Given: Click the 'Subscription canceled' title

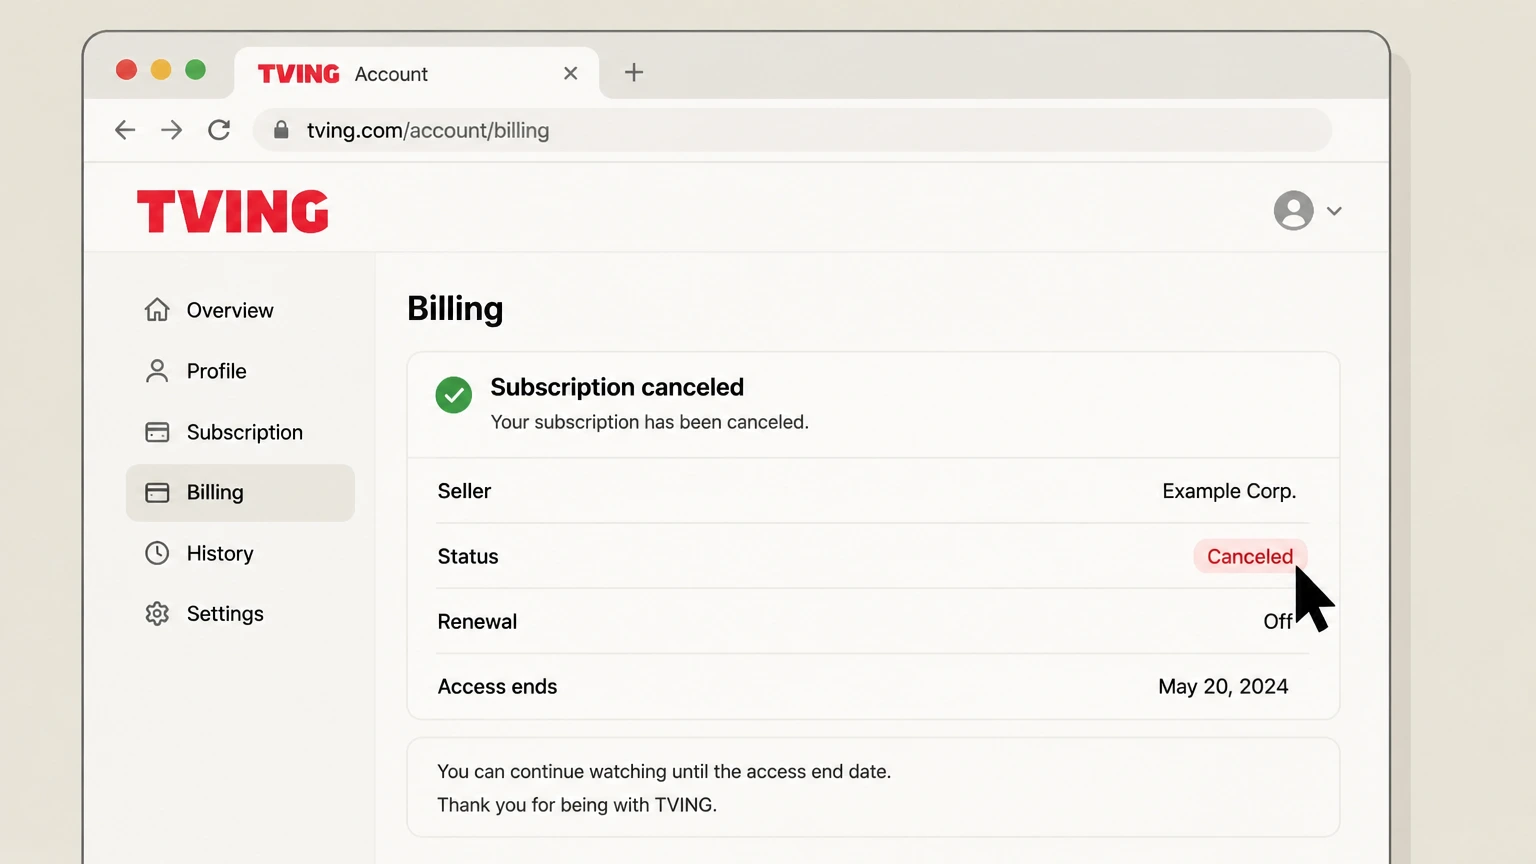Looking at the screenshot, I should coord(617,387).
